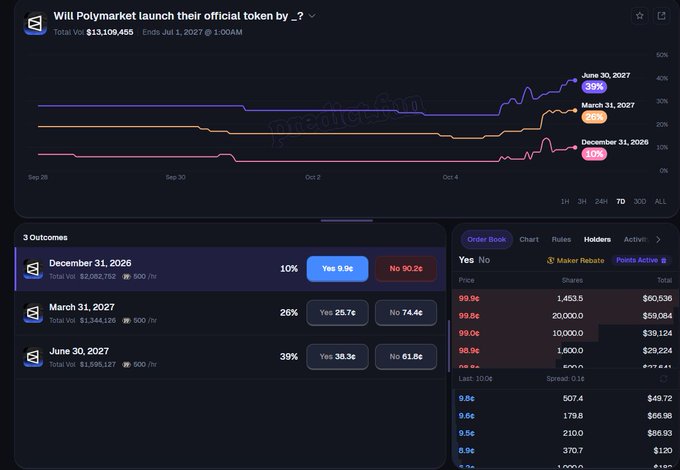Star this market as favorite
Screen dimensions: 680x470
pos(639,16)
